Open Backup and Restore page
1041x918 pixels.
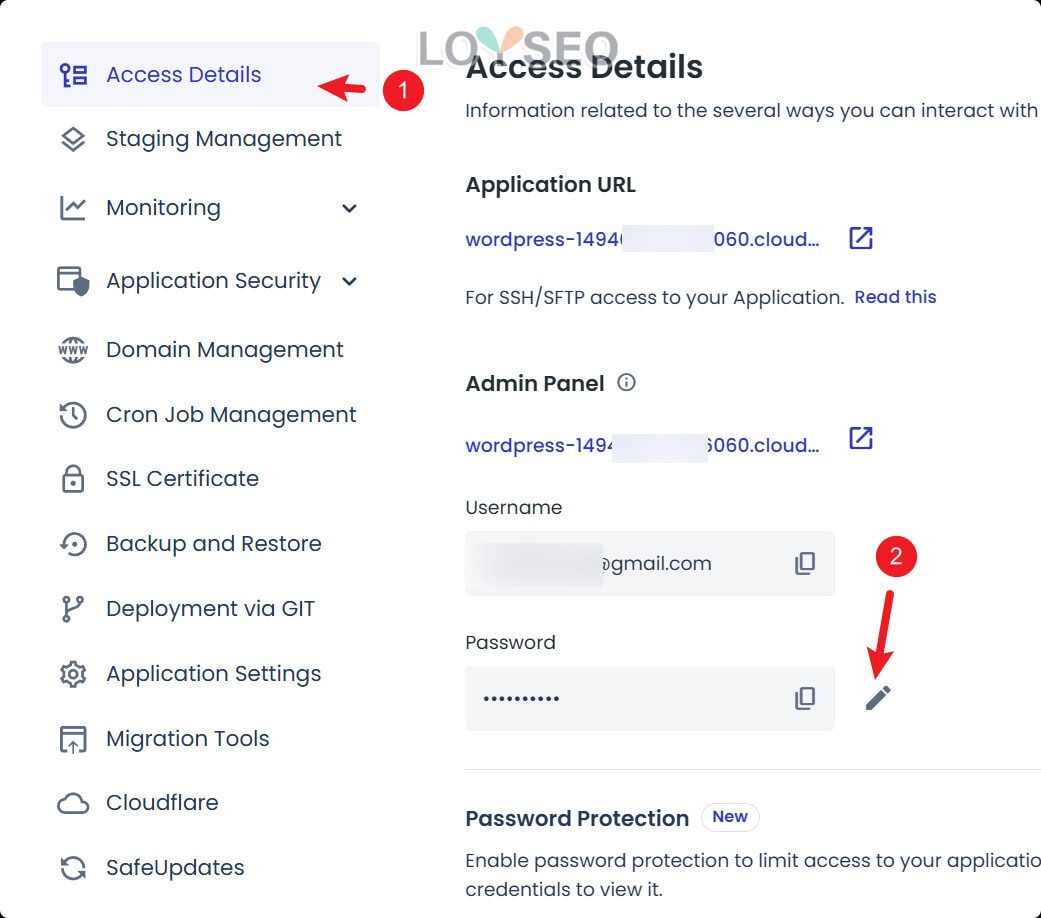pos(213,544)
